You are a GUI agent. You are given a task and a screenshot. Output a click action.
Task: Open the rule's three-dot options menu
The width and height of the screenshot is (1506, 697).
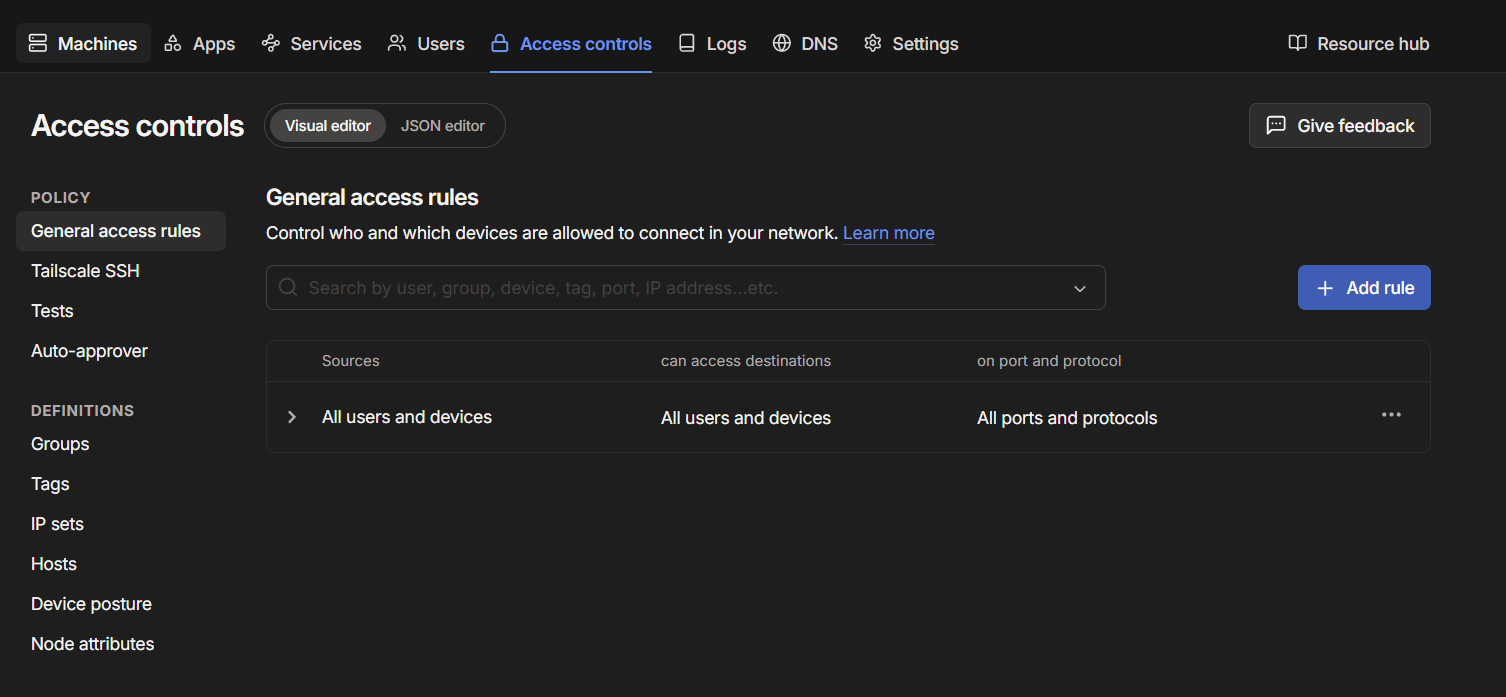pyautogui.click(x=1391, y=415)
